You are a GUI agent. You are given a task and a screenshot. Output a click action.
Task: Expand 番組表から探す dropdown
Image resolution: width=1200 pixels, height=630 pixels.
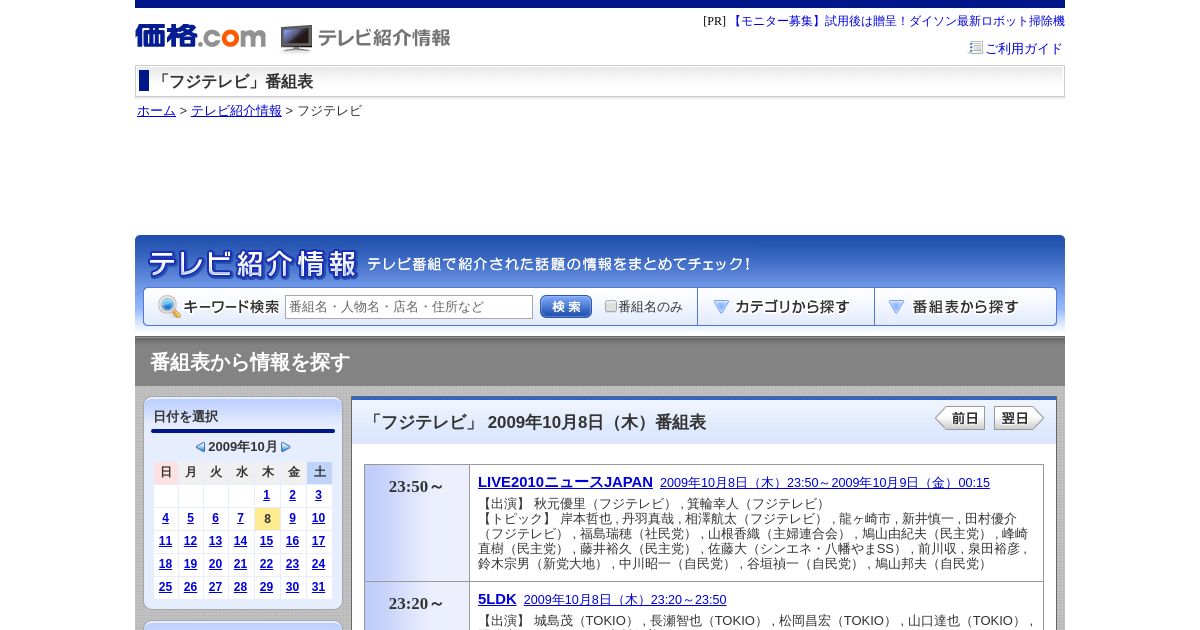point(965,307)
